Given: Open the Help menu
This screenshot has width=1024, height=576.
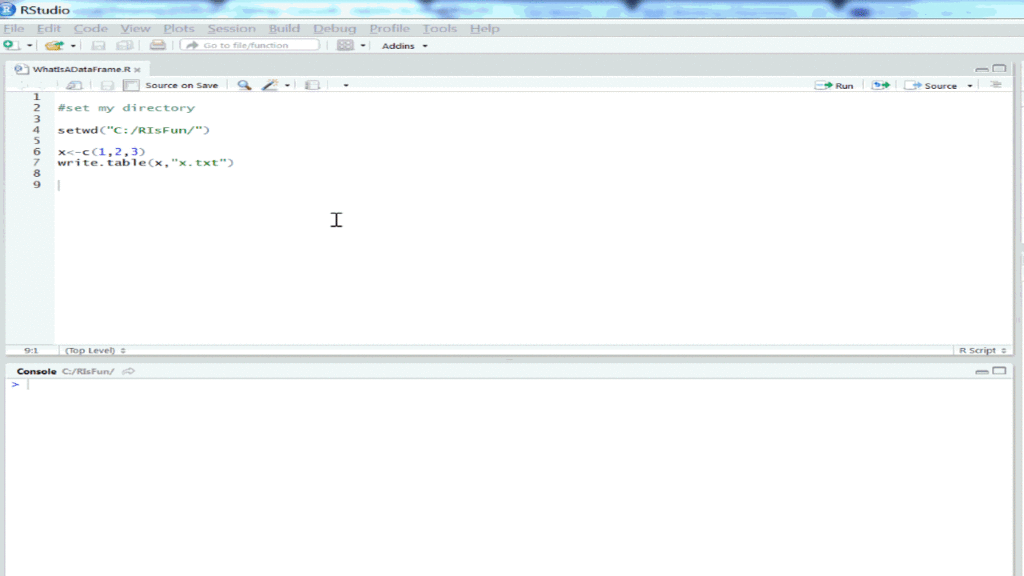Looking at the screenshot, I should pos(485,28).
